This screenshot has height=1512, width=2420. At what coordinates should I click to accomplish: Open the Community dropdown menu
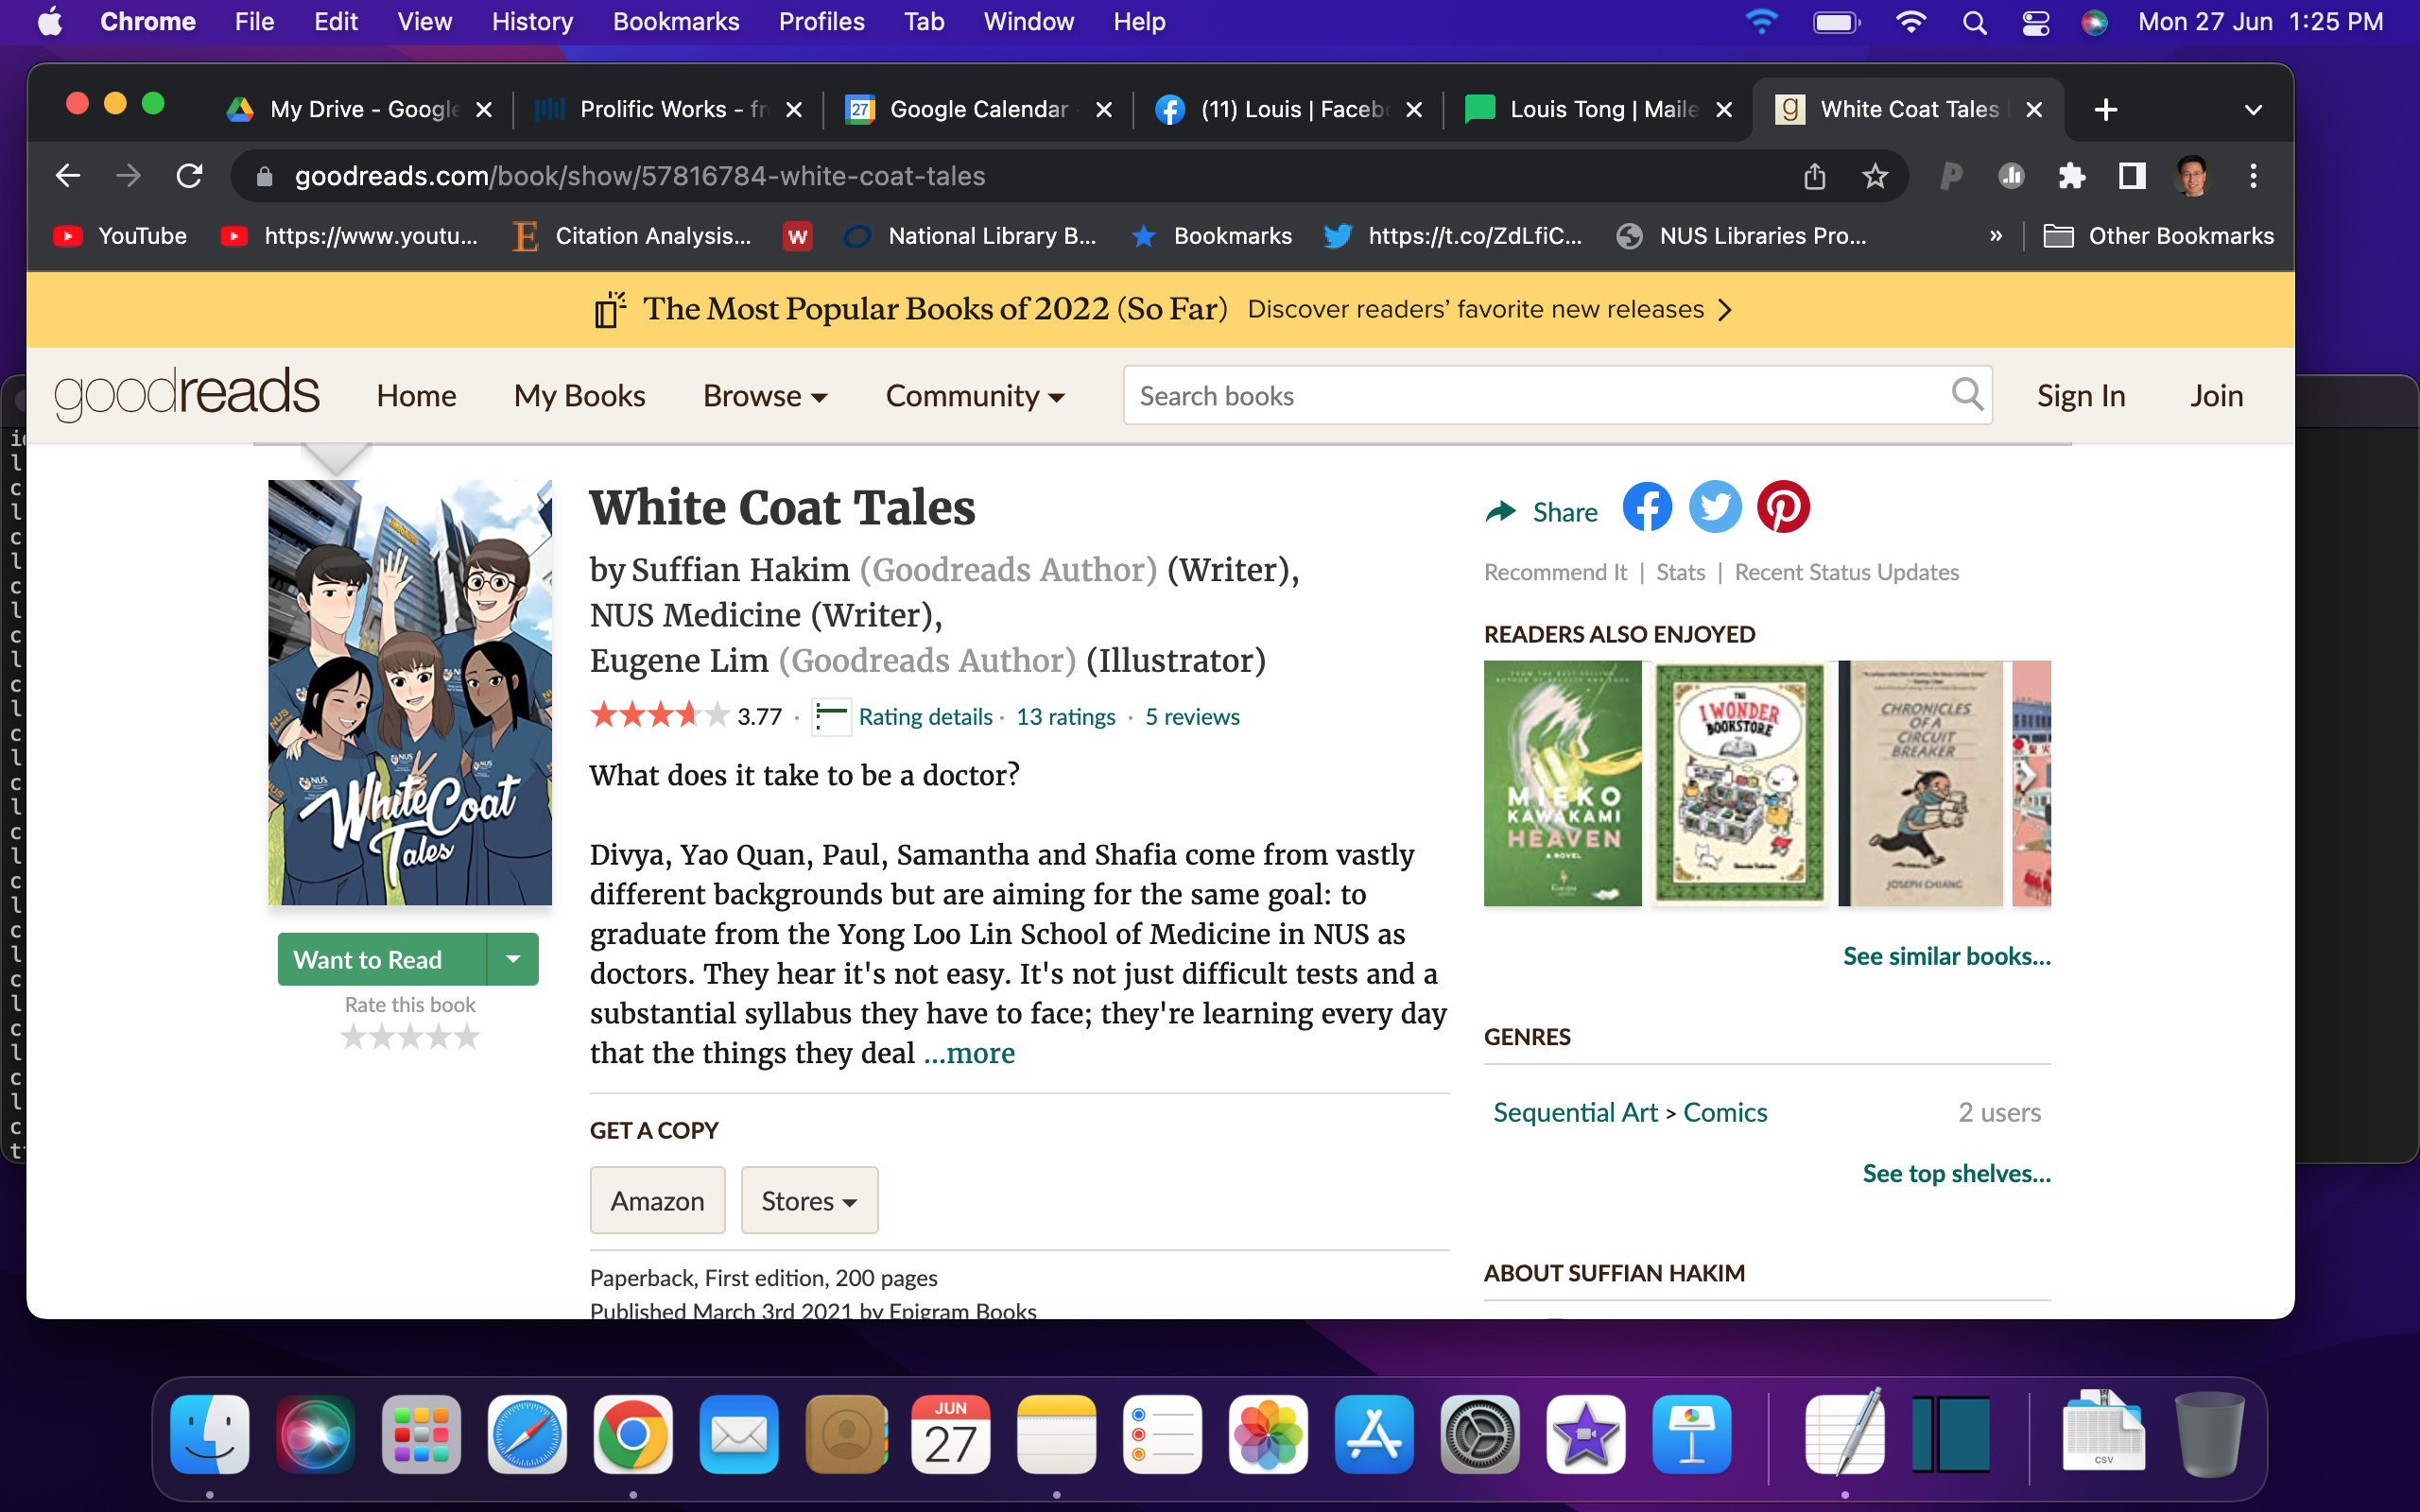coord(975,396)
